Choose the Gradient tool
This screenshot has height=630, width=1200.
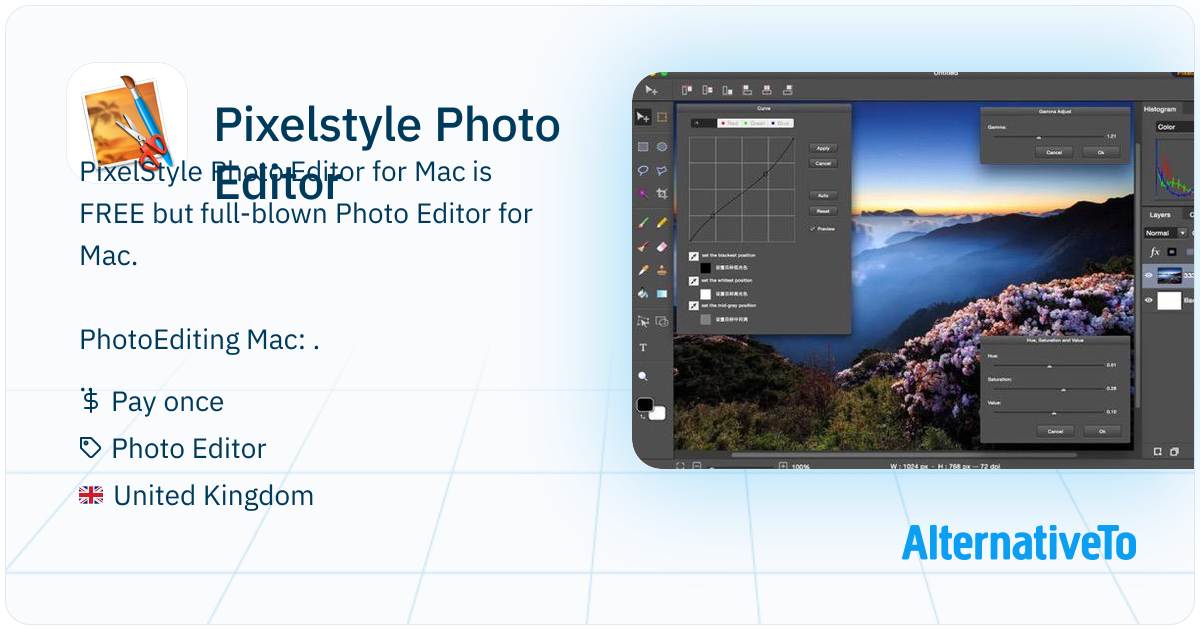pos(662,294)
